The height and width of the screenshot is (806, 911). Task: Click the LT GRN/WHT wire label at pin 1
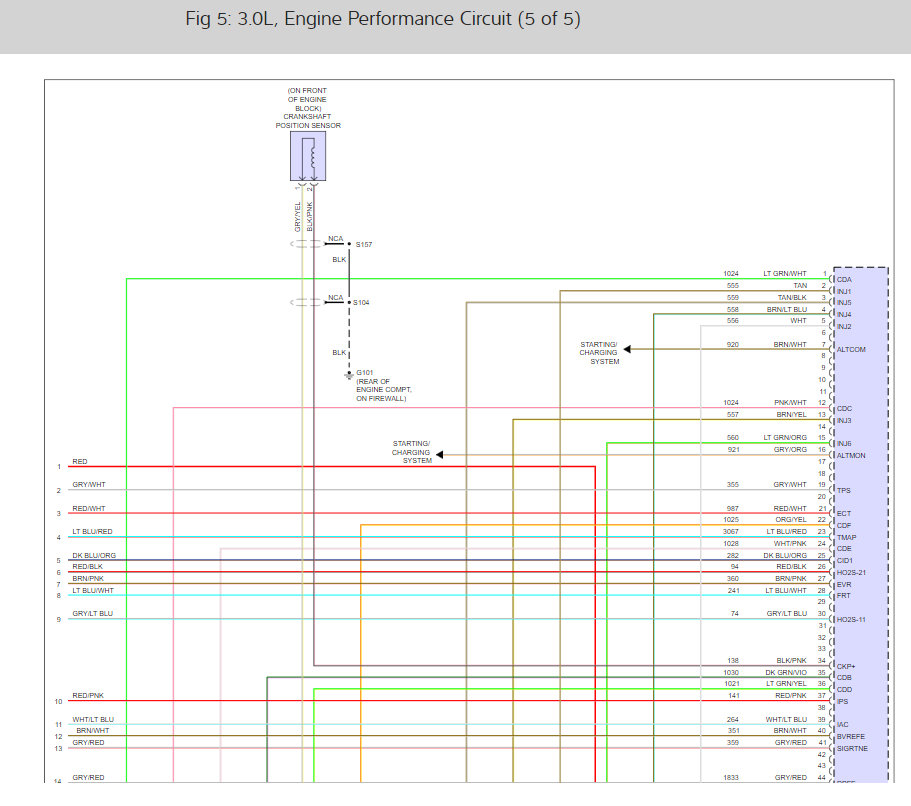point(785,273)
